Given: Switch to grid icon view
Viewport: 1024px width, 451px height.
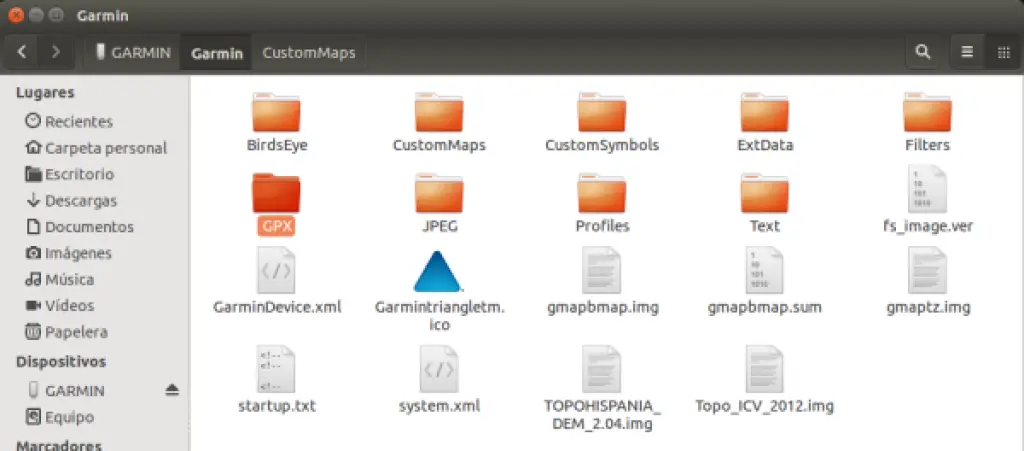Looking at the screenshot, I should tap(1003, 52).
